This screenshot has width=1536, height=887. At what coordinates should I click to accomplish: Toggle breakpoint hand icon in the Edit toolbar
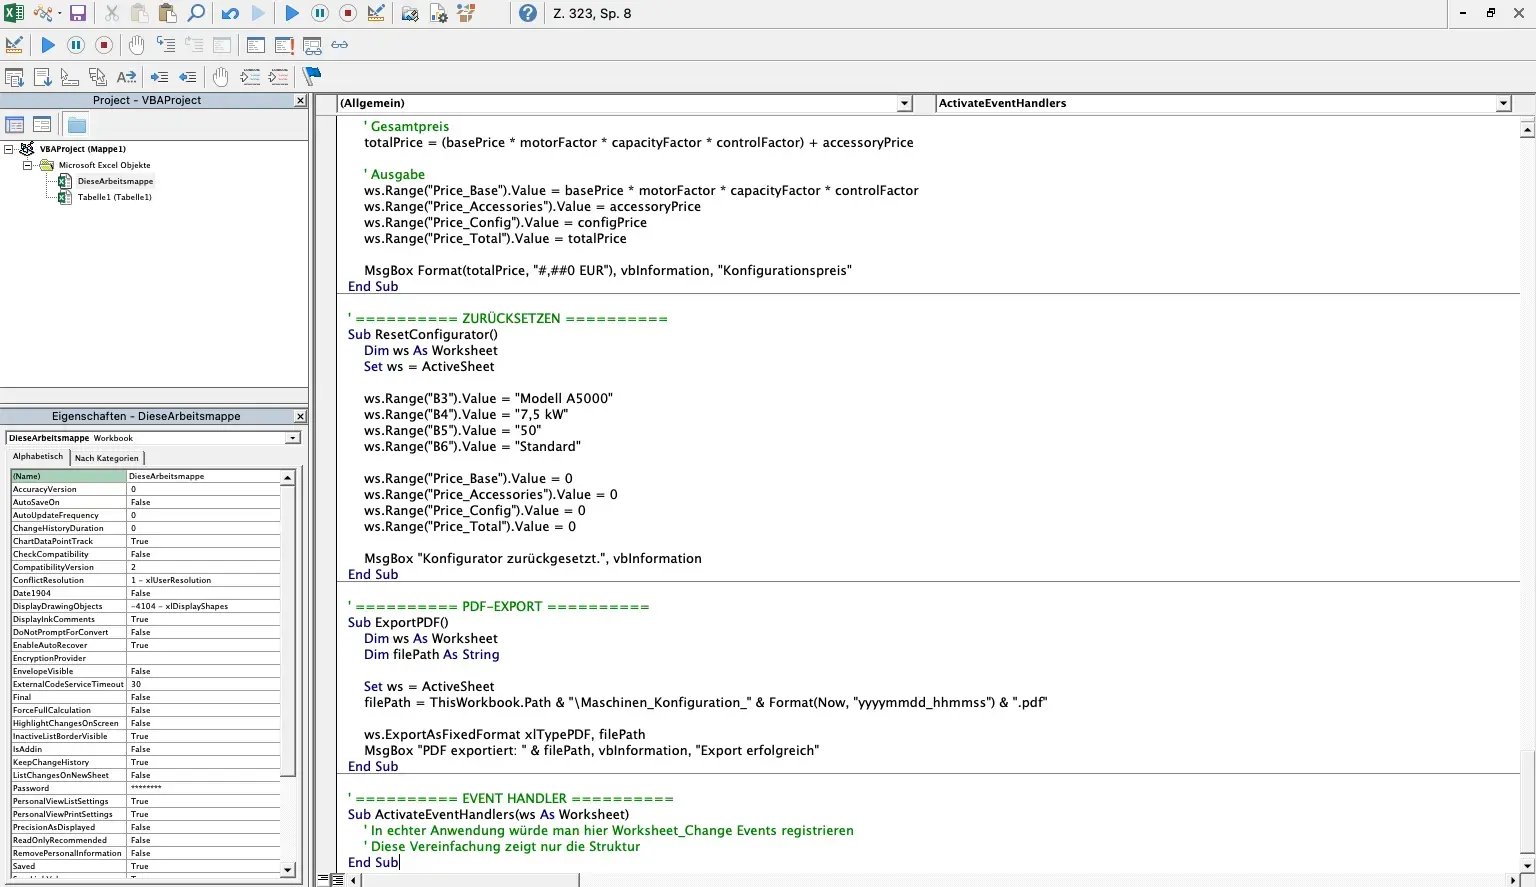click(x=221, y=77)
